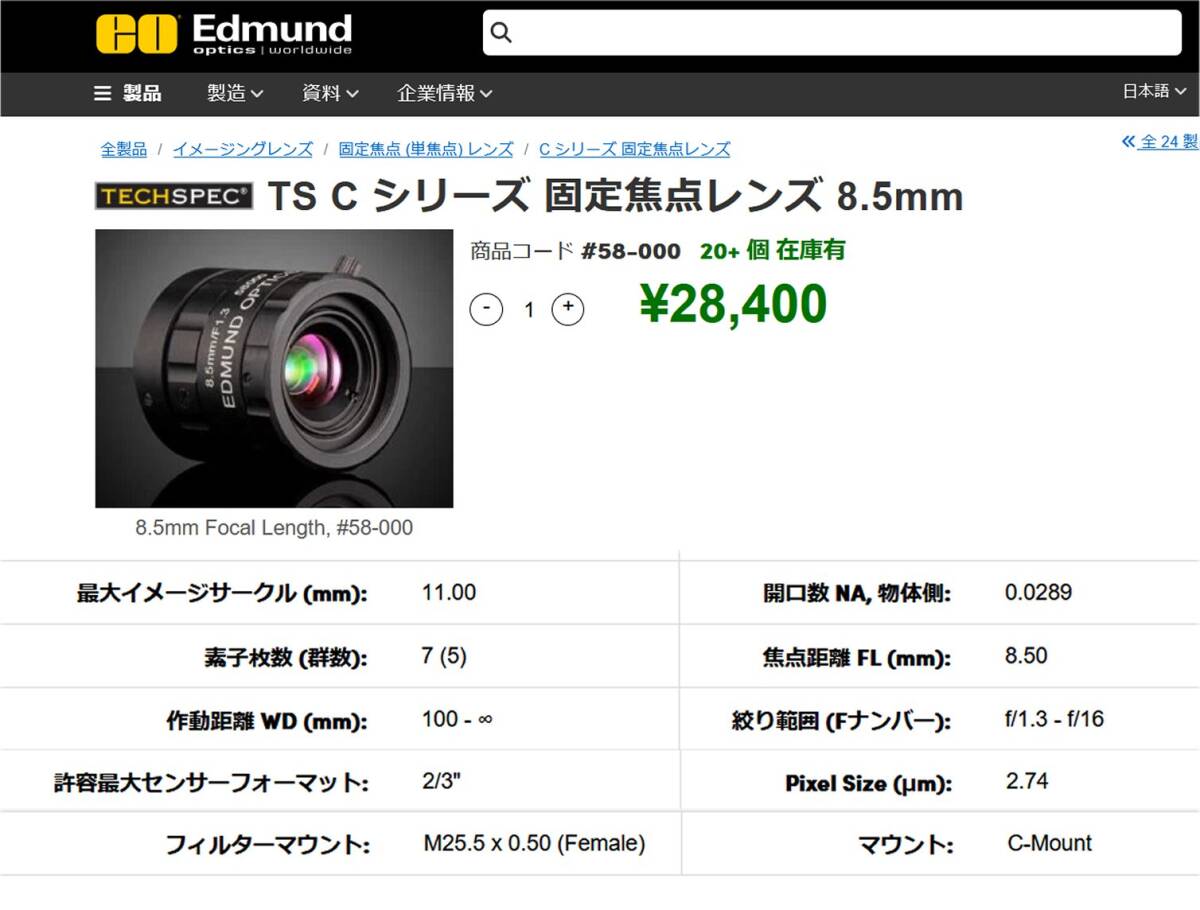Expand the 資料 dropdown menu
Image resolution: width=1200 pixels, height=910 pixels.
[330, 93]
